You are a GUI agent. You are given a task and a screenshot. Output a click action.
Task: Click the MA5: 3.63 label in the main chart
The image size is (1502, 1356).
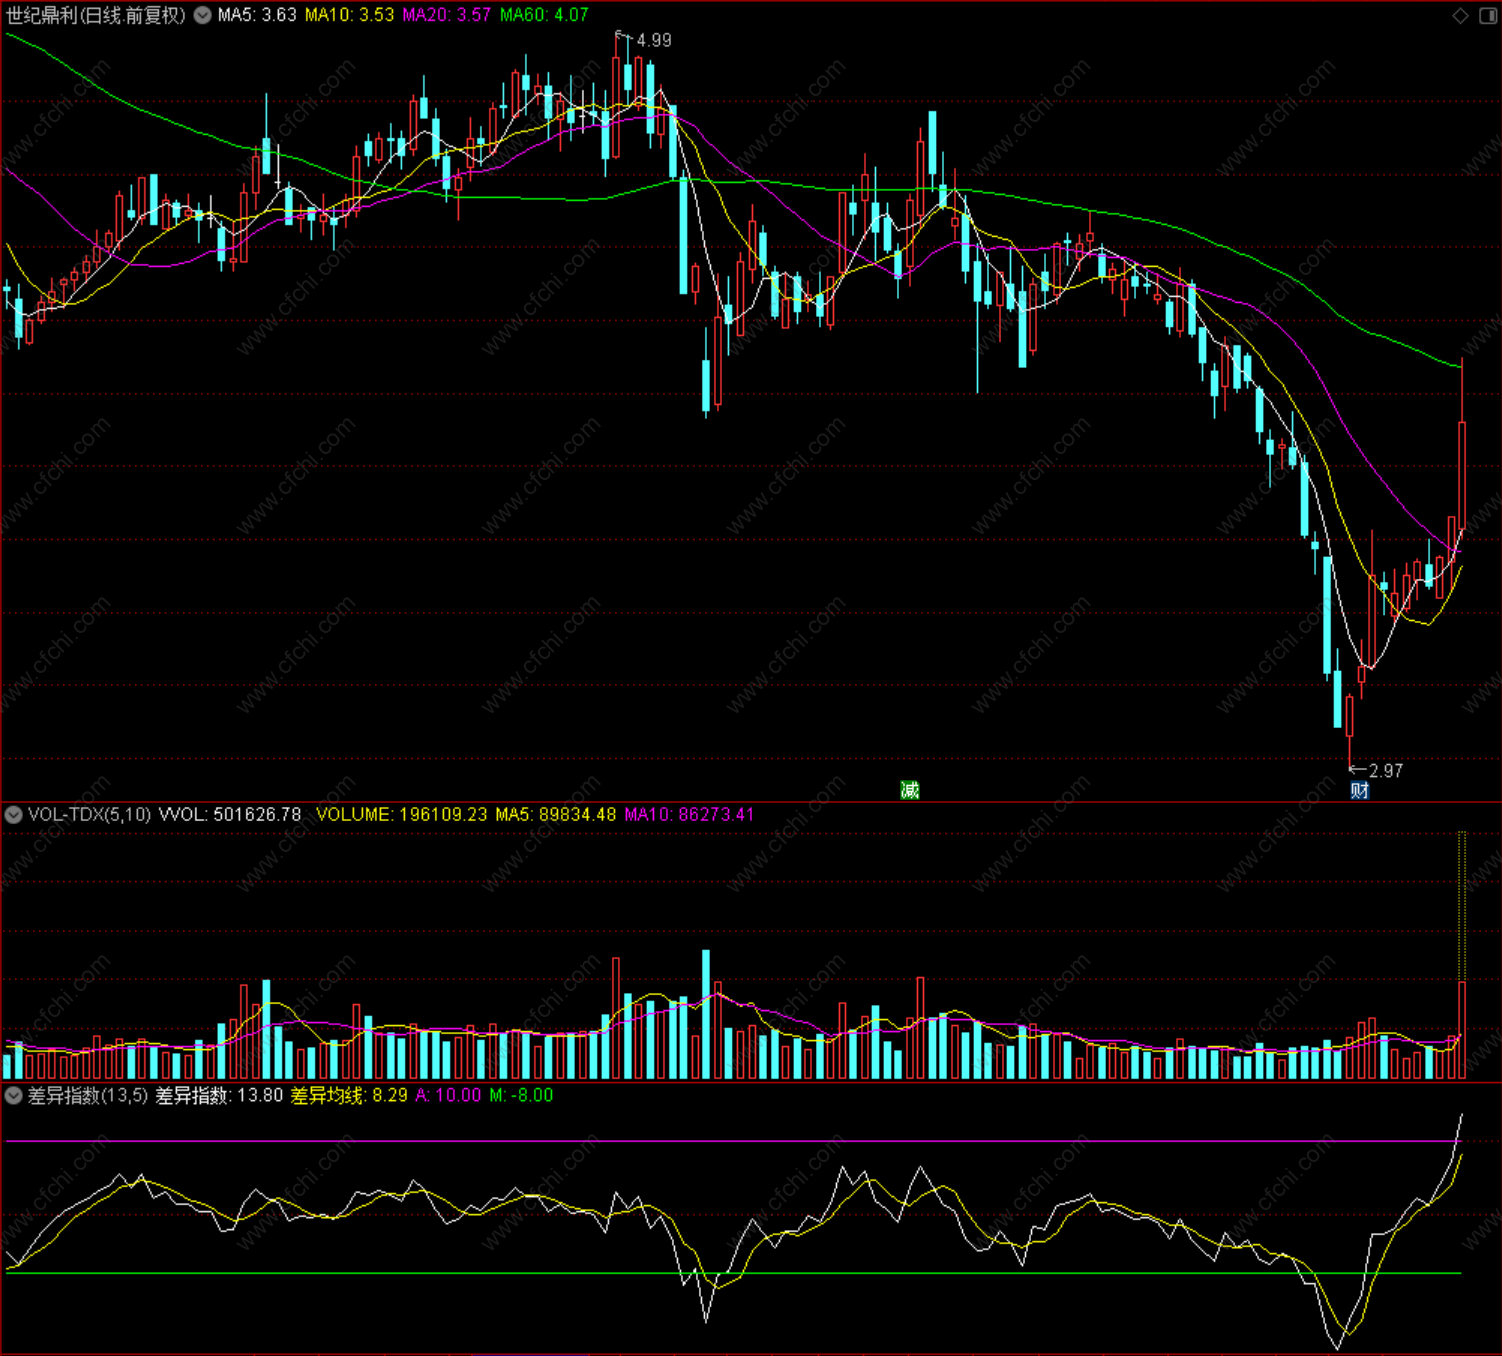(x=257, y=15)
